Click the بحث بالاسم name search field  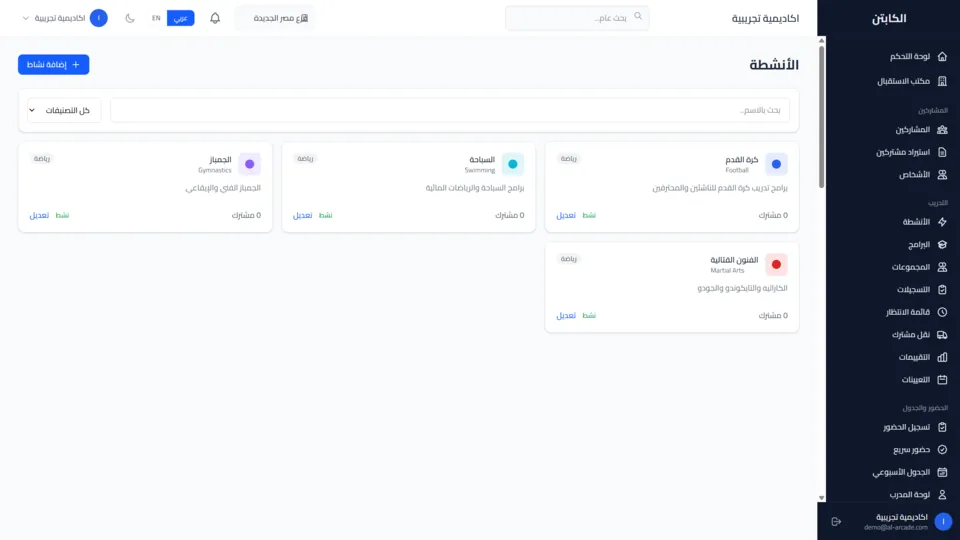tap(450, 110)
